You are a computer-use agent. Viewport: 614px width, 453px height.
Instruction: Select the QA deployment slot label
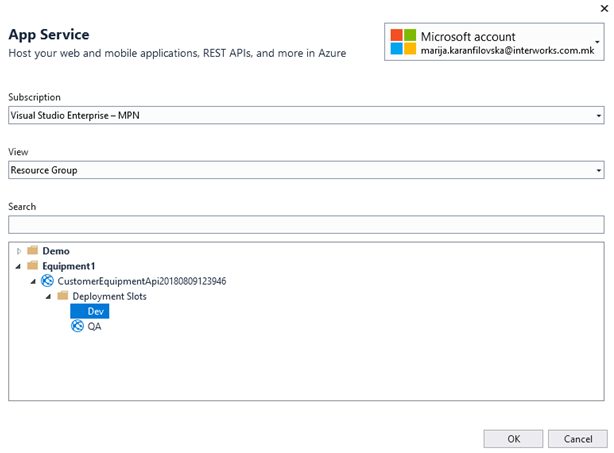point(94,326)
